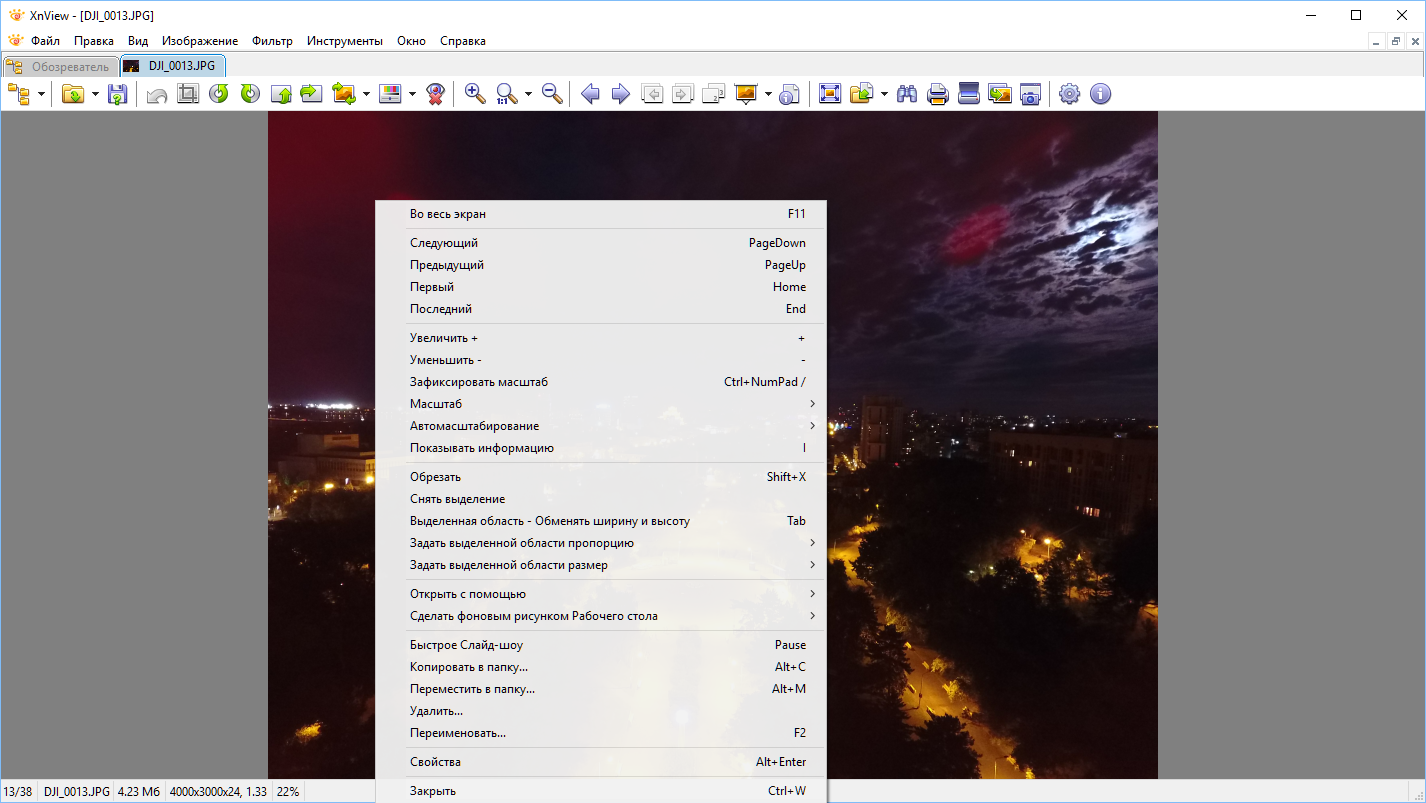This screenshot has width=1426, height=803.
Task: Choose Переименовать... in context menu
Action: 458,733
